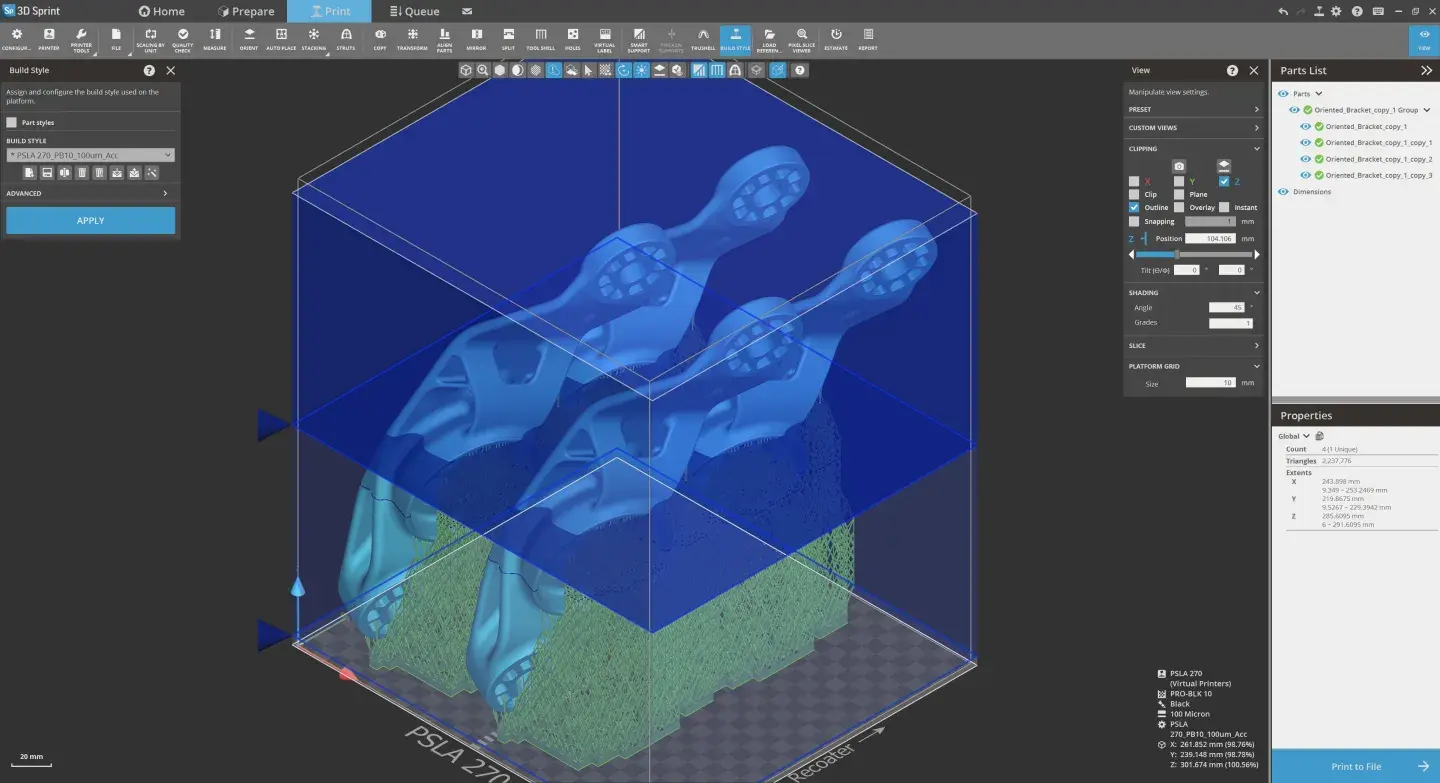This screenshot has height=783, width=1440.
Task: Switch to the Queue tab
Action: pyautogui.click(x=413, y=11)
